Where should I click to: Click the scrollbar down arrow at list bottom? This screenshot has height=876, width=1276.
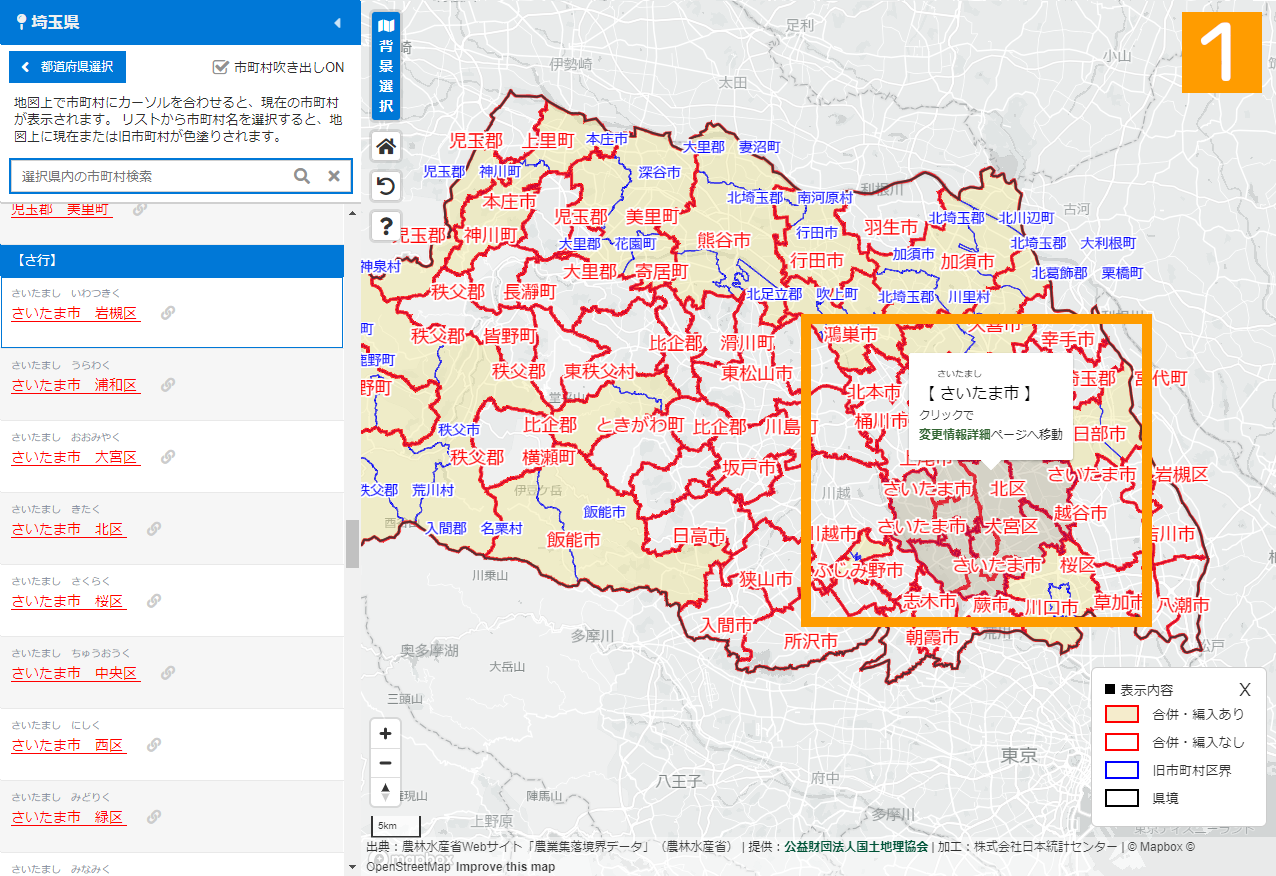352,867
